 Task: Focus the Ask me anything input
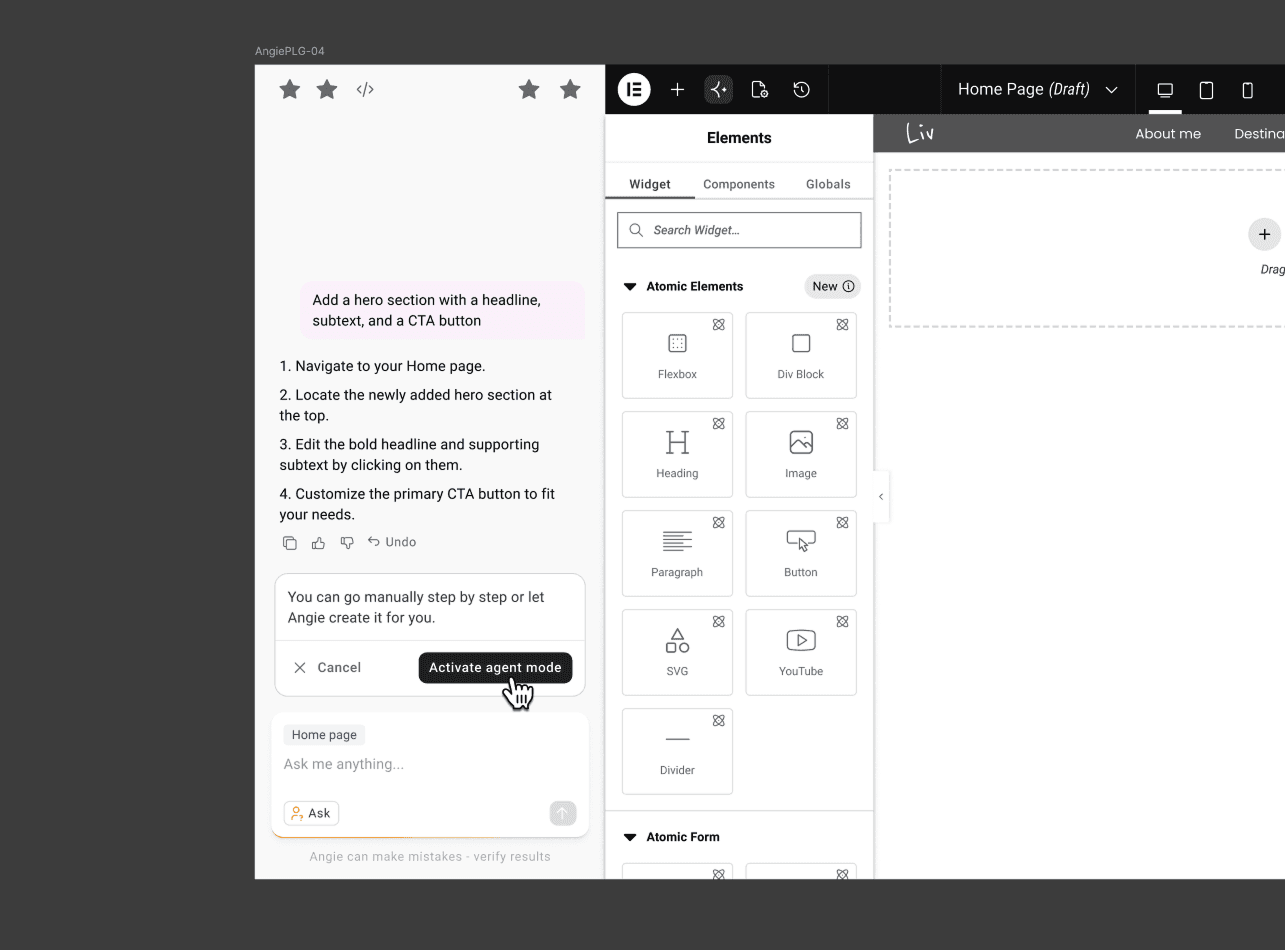(x=430, y=765)
